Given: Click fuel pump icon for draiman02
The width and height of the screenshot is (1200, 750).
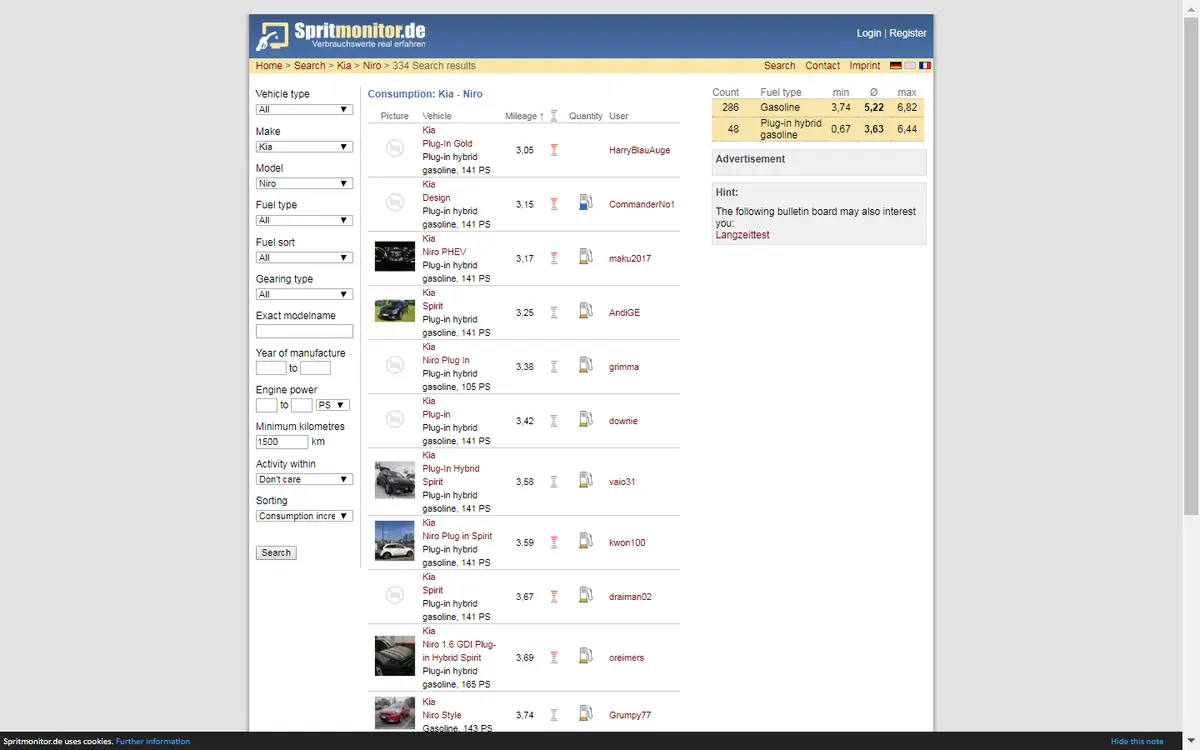Looking at the screenshot, I should click(x=586, y=596).
